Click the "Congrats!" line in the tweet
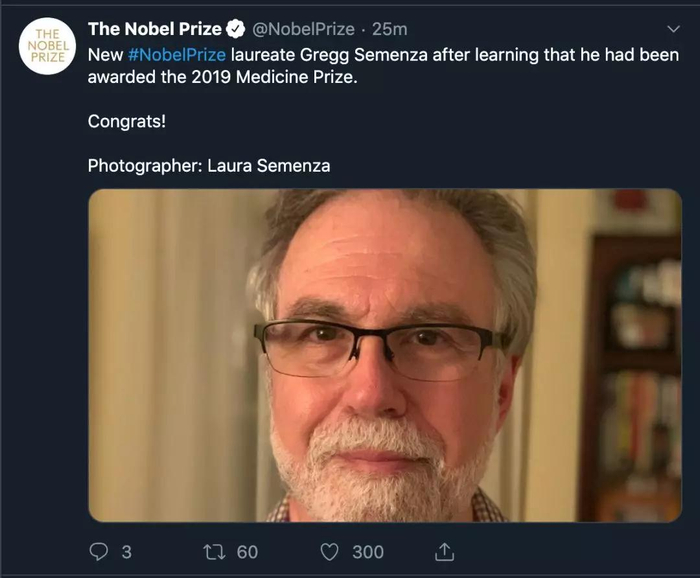 click(127, 121)
